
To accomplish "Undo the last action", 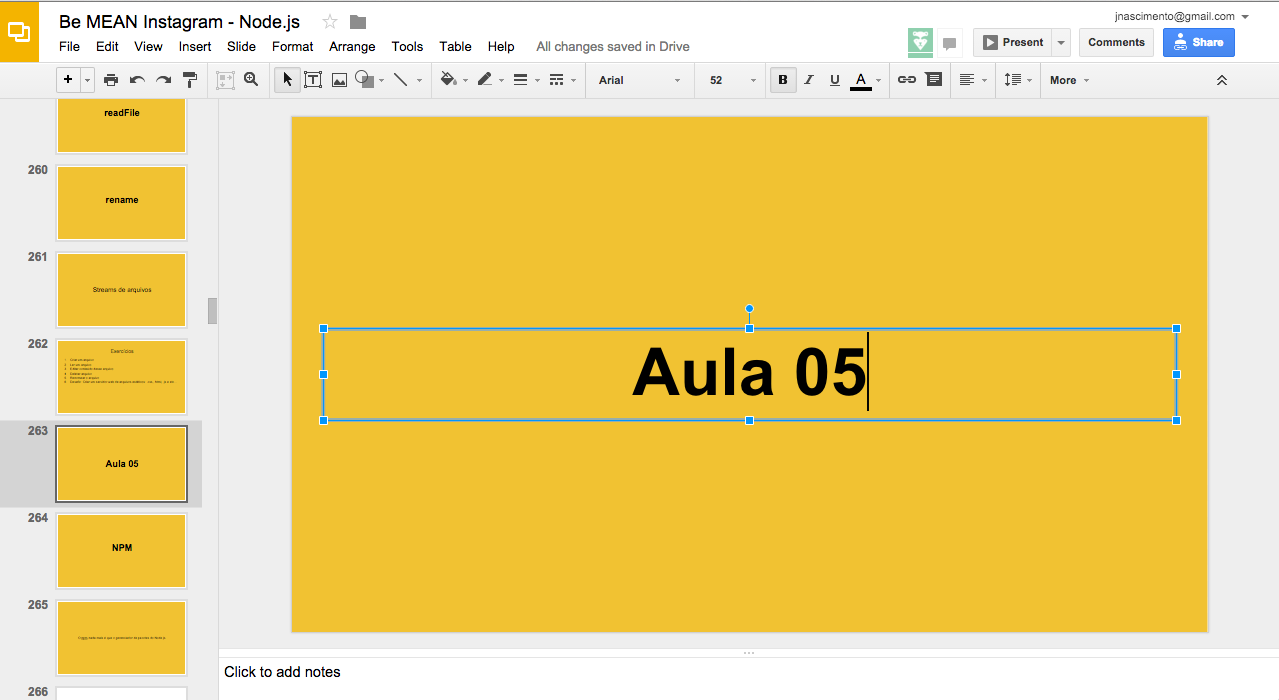I will (x=137, y=80).
